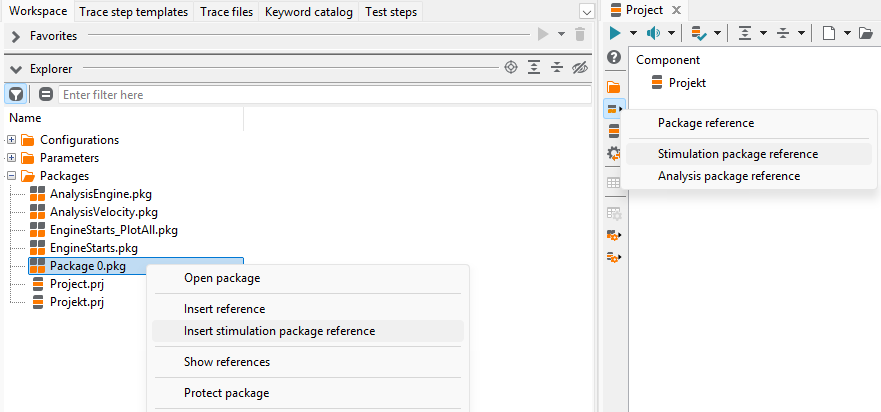Click the collapse all icon in Explorer header
This screenshot has height=412, width=881.
(557, 68)
